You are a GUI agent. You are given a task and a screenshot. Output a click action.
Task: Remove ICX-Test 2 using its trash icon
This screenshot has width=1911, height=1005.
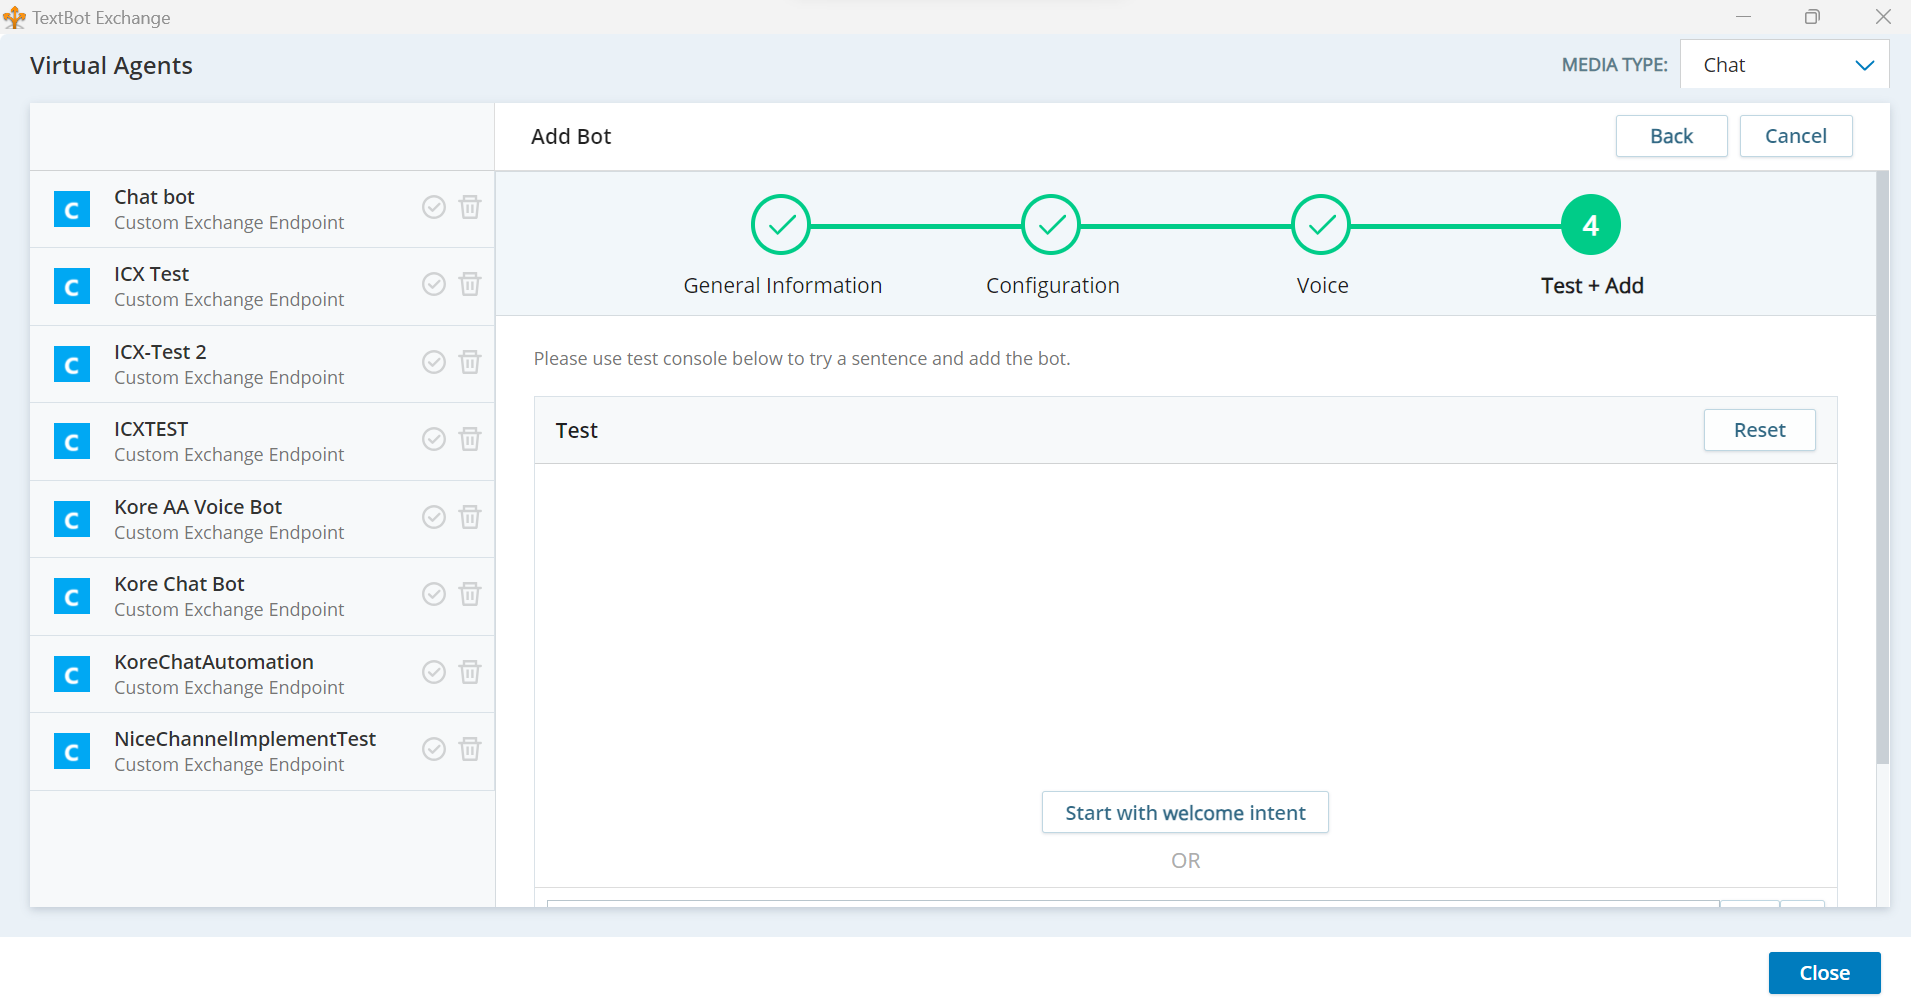pos(470,362)
